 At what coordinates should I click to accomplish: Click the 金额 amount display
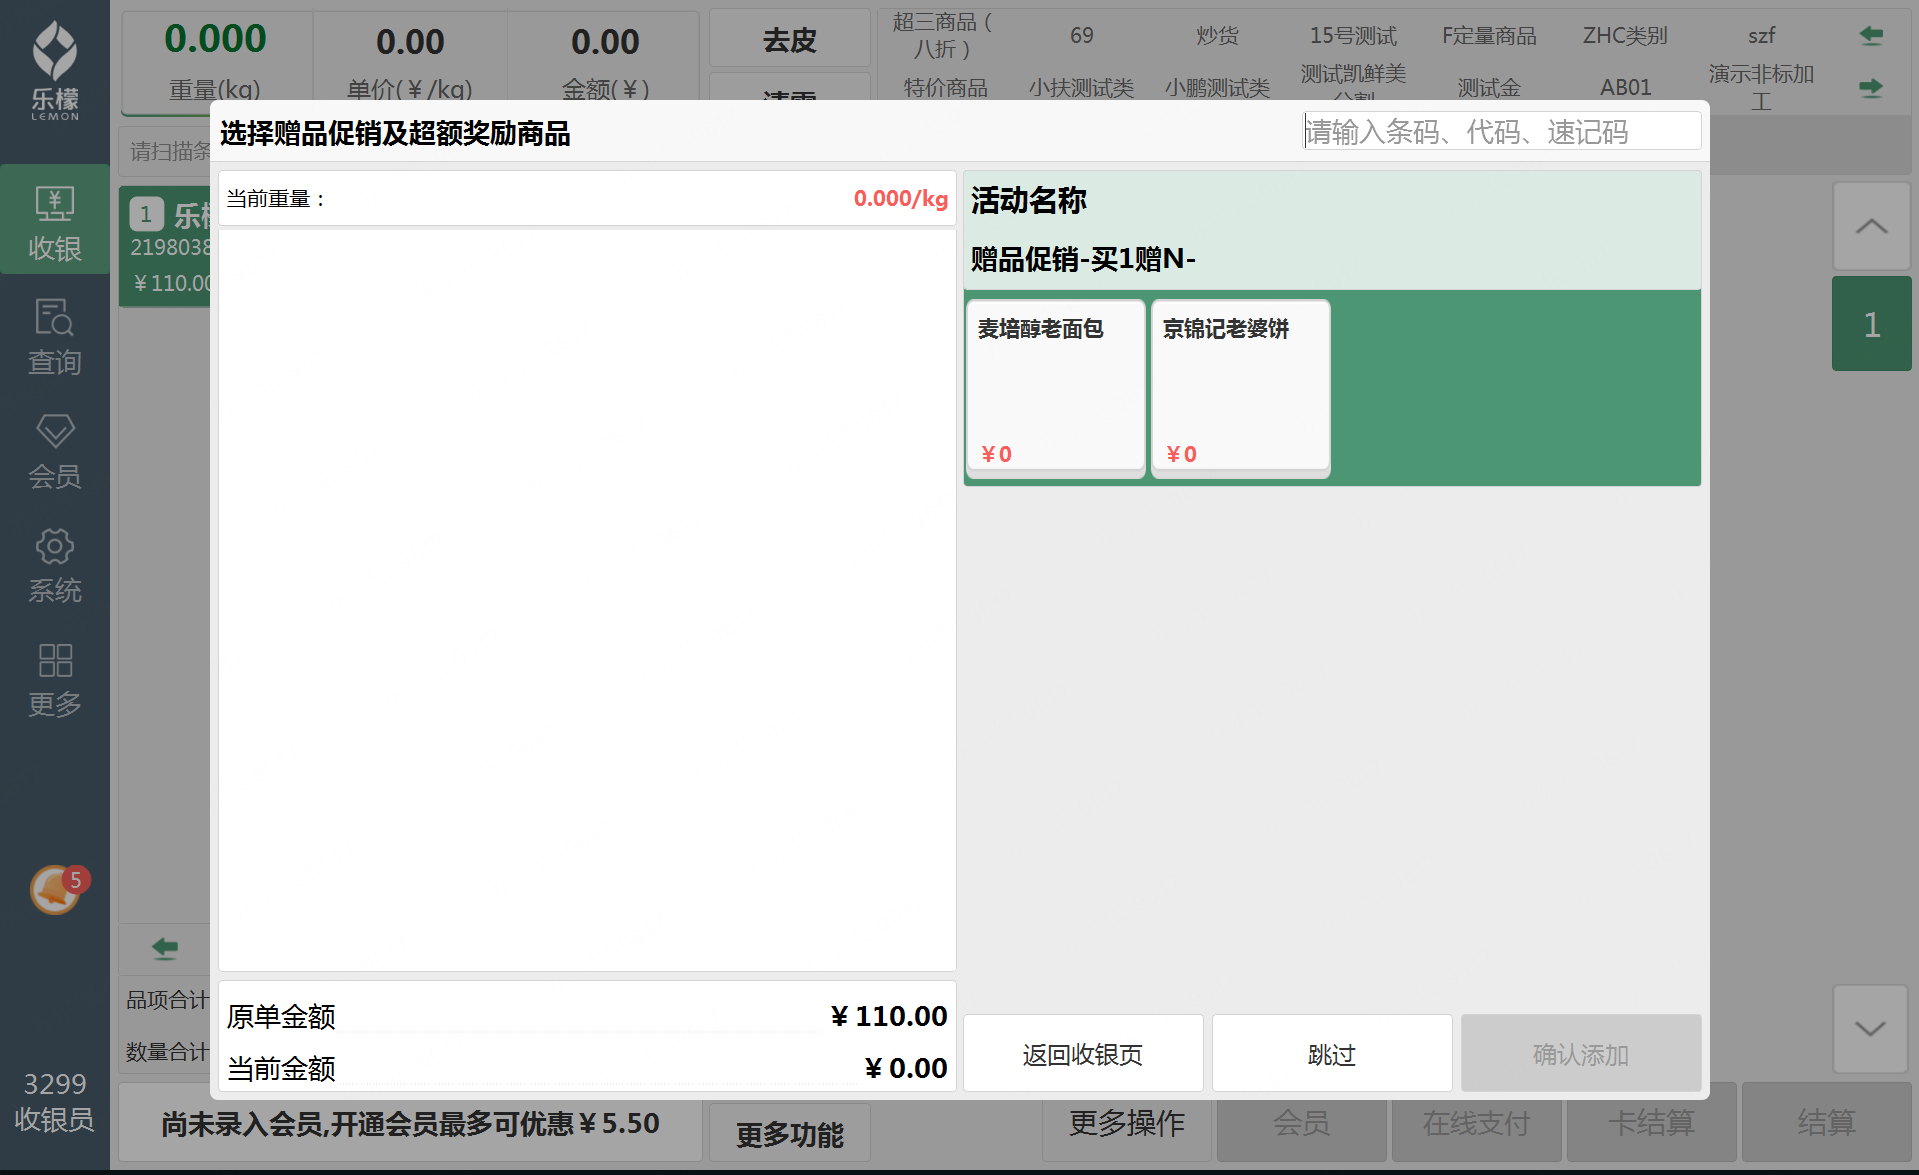[x=605, y=60]
